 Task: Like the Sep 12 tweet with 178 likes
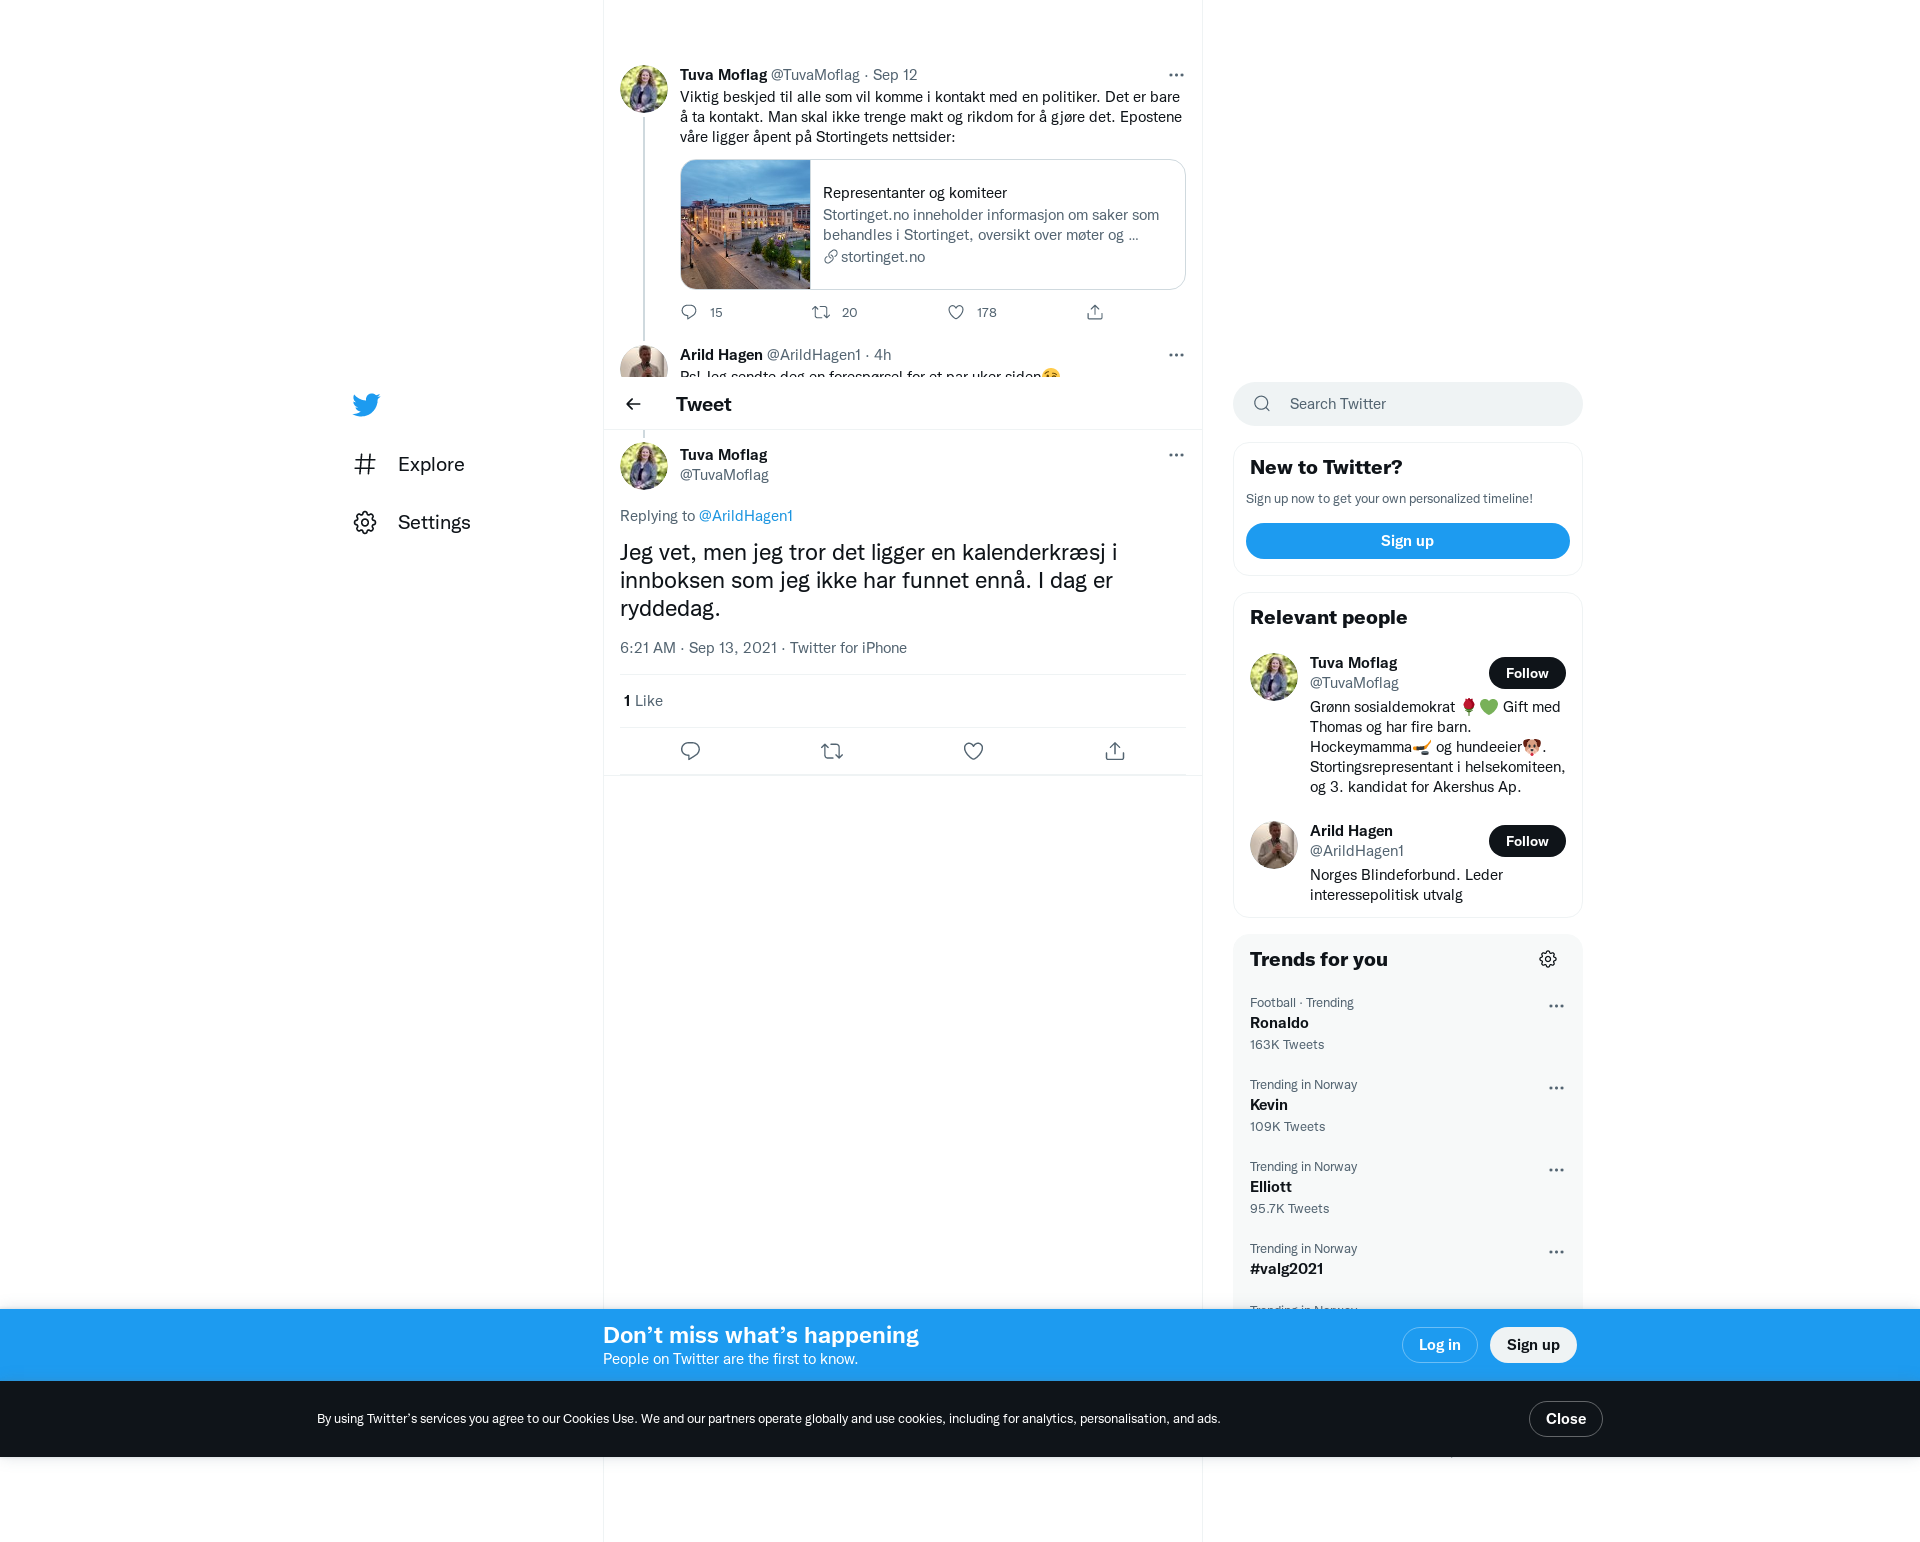pos(972,312)
